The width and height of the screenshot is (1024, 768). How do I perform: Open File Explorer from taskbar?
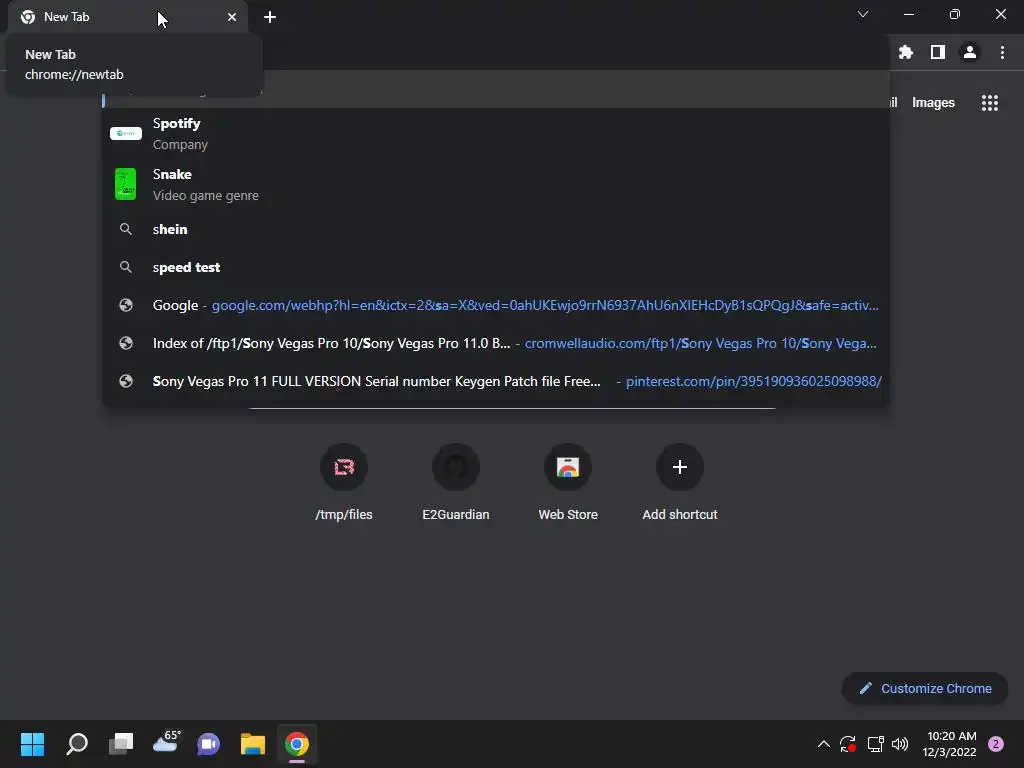coord(253,744)
